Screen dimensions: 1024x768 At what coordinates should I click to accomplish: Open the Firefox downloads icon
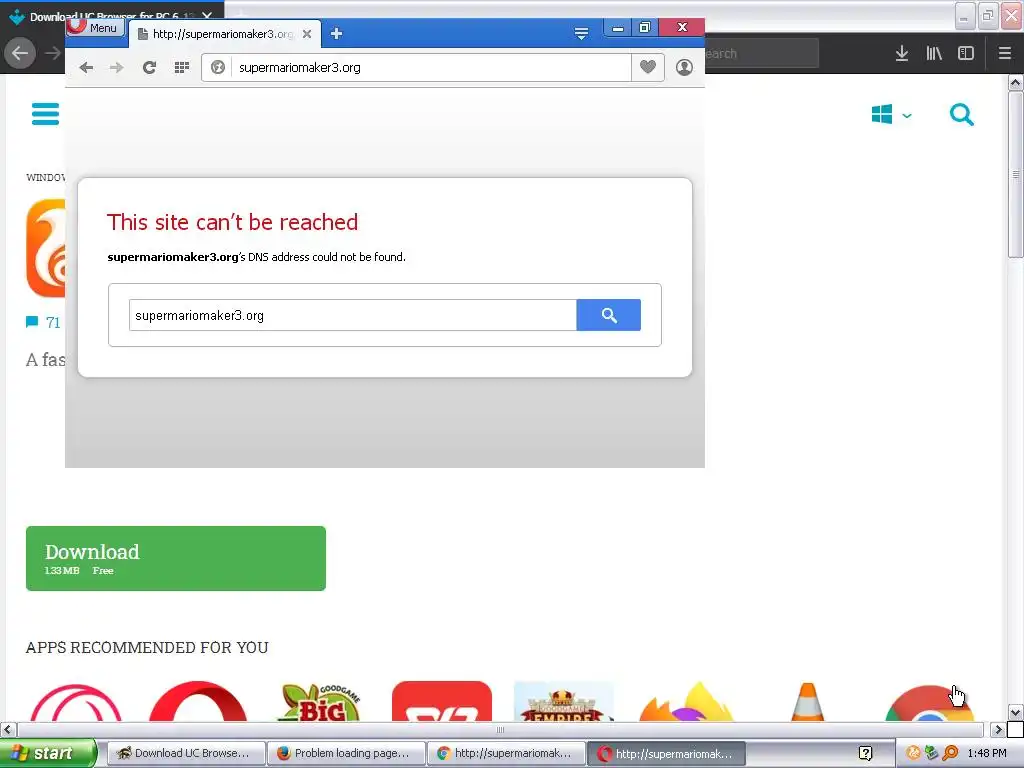[902, 54]
